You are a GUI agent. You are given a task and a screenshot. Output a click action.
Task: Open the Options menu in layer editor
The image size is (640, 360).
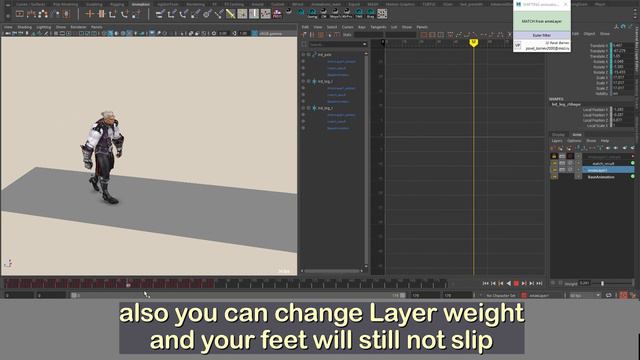tap(574, 141)
